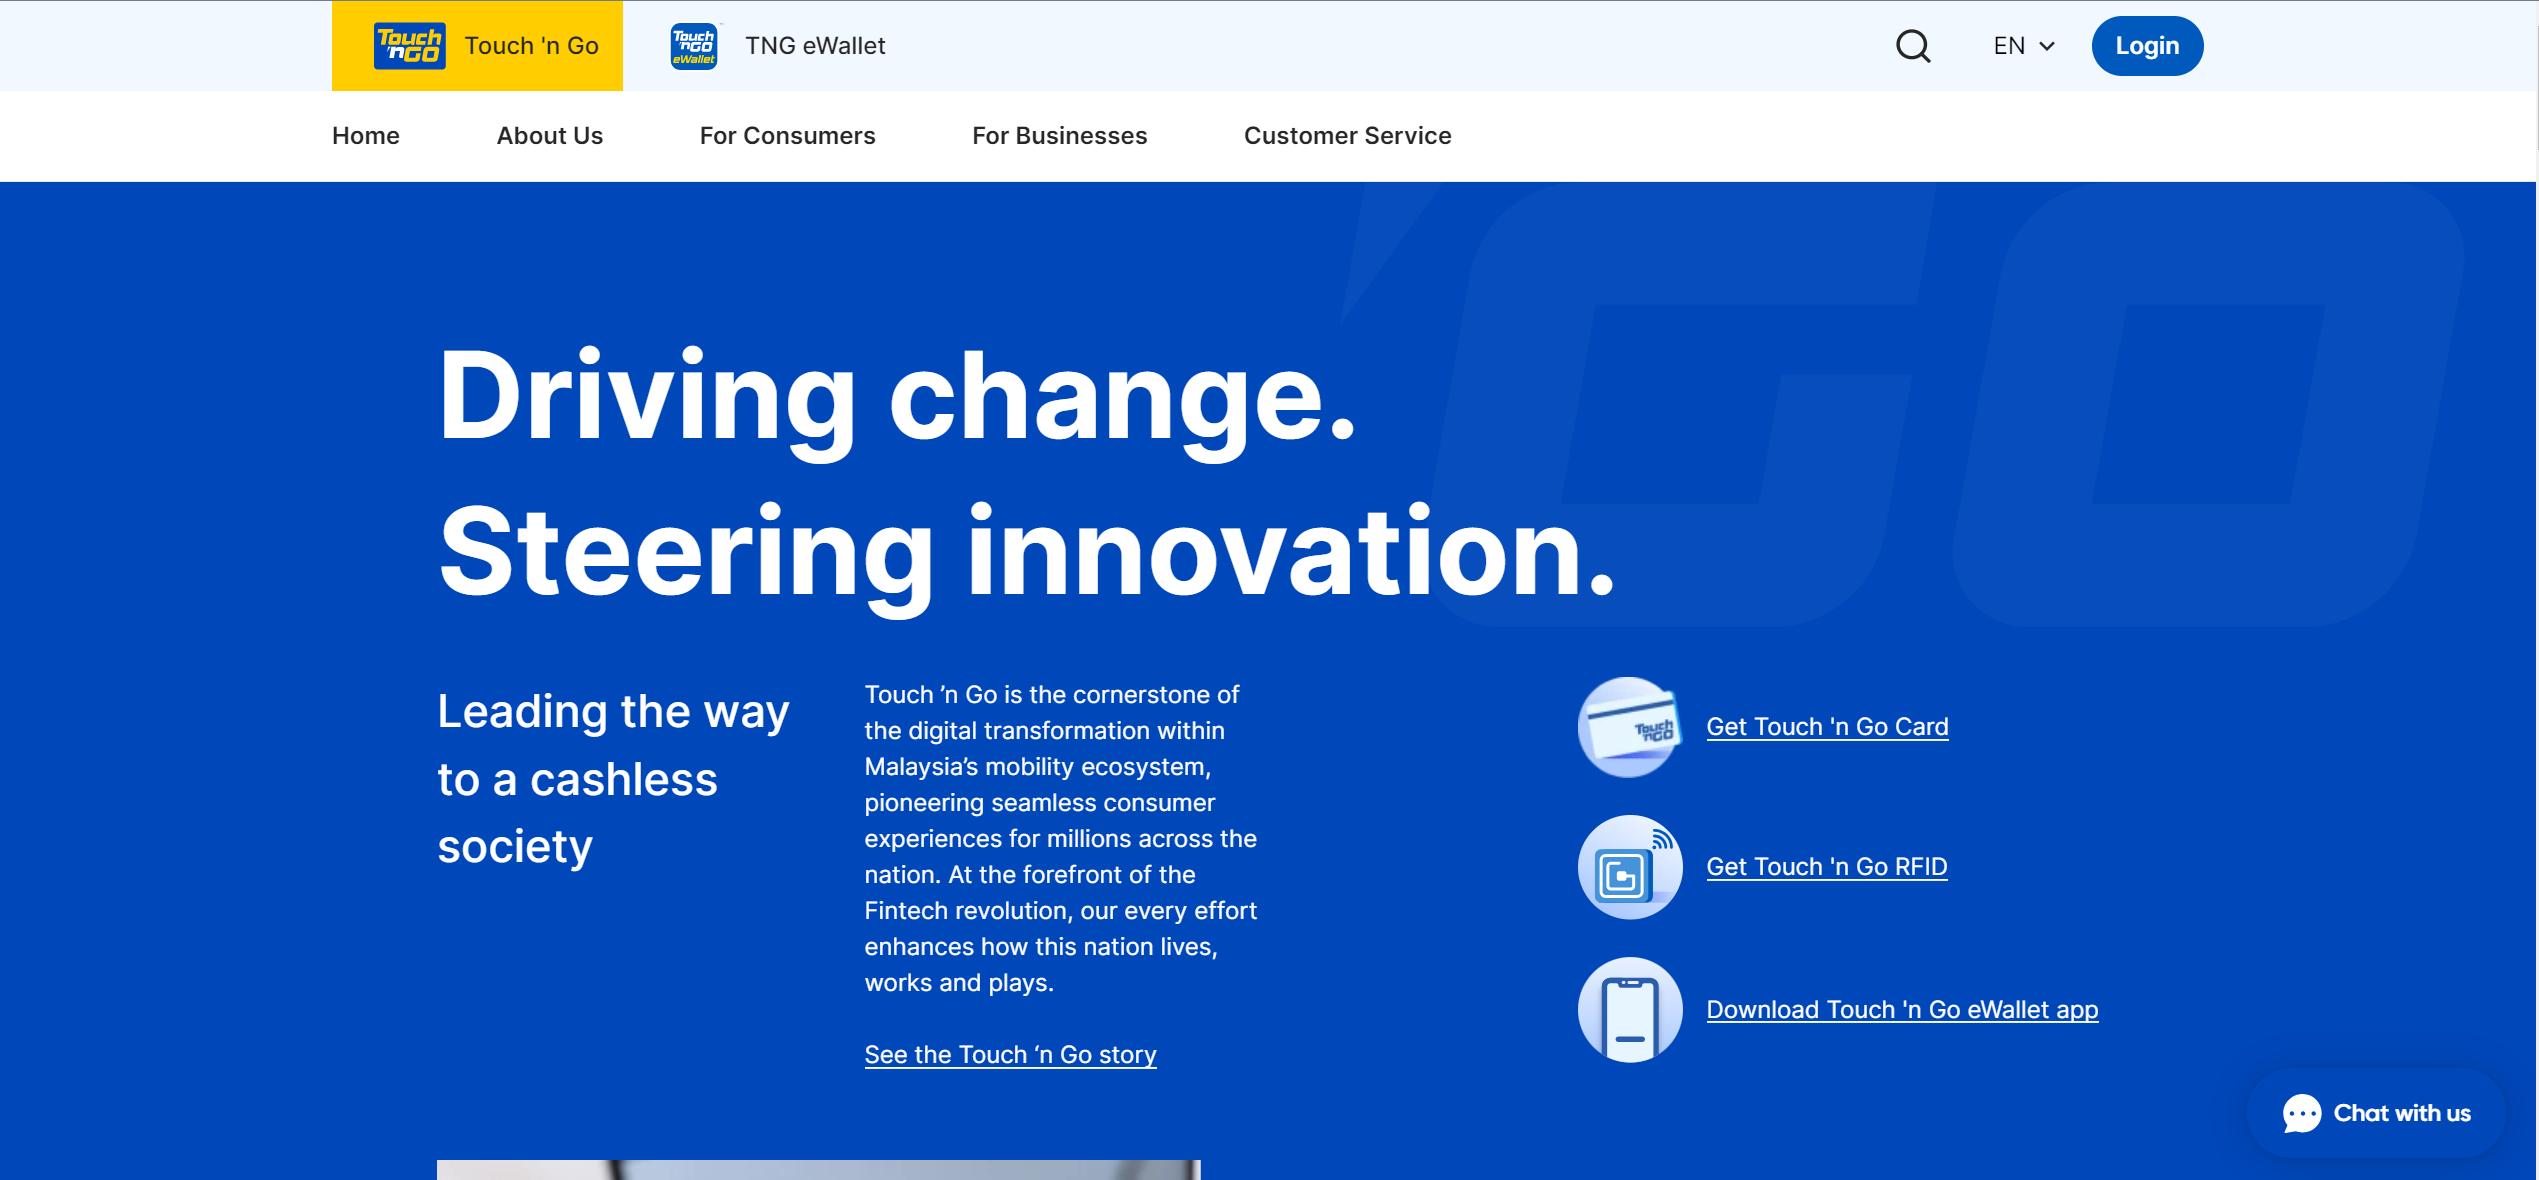Image resolution: width=2539 pixels, height=1180 pixels.
Task: Open search with the magnifier icon
Action: coord(1913,46)
